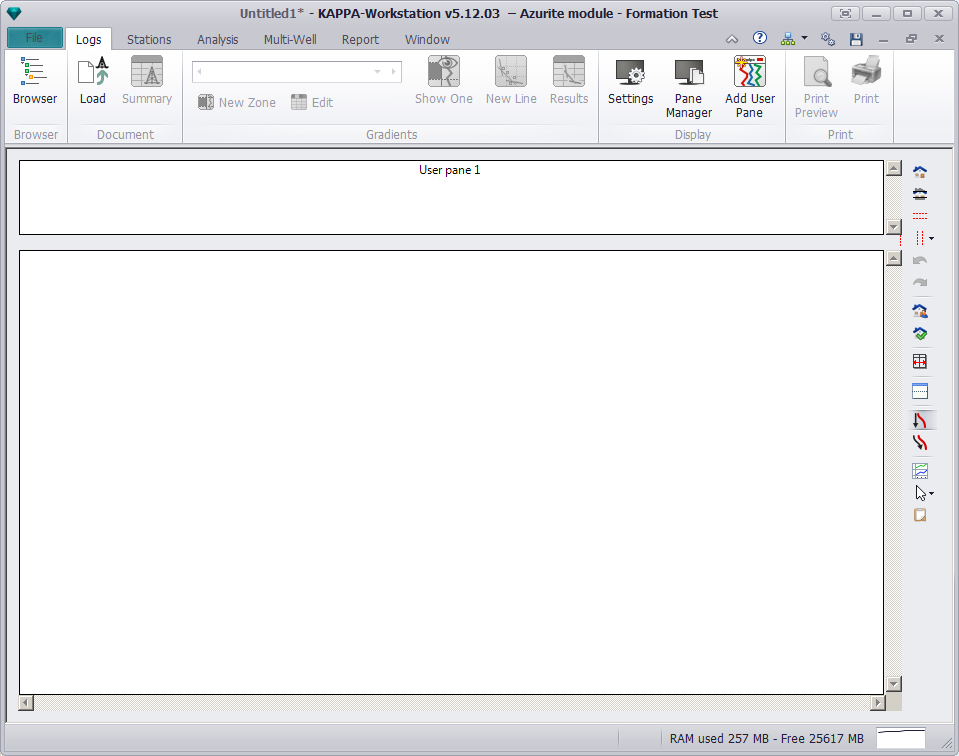Click the Show One icon

pyautogui.click(x=444, y=81)
